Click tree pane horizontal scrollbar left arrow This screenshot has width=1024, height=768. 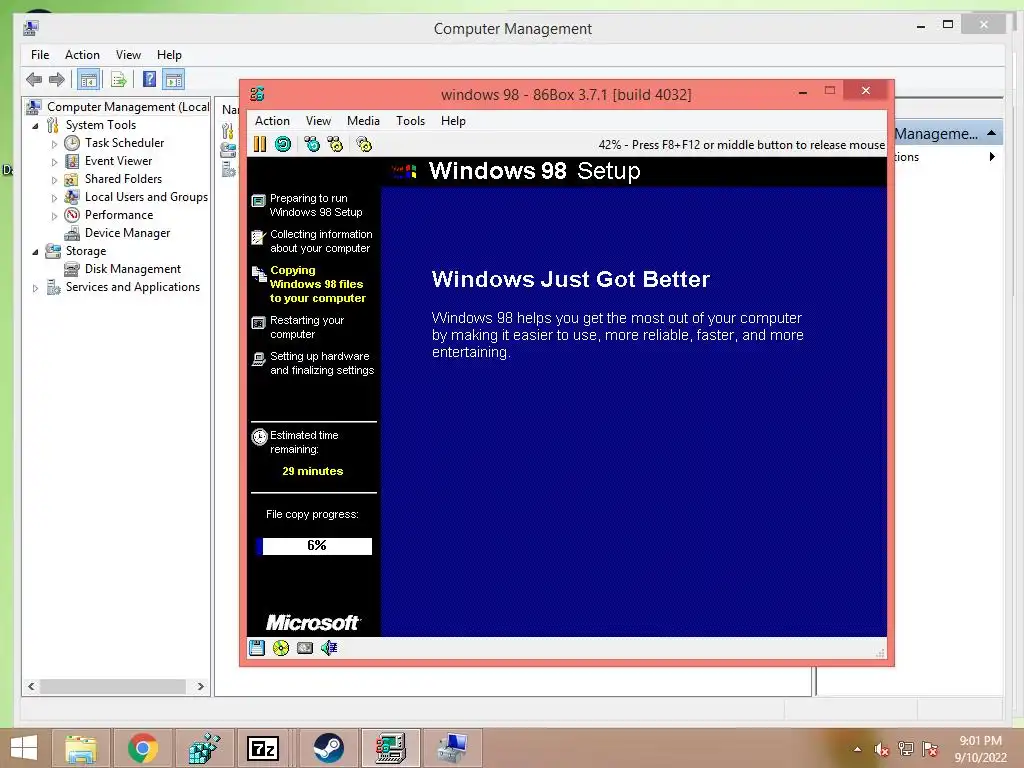point(31,686)
